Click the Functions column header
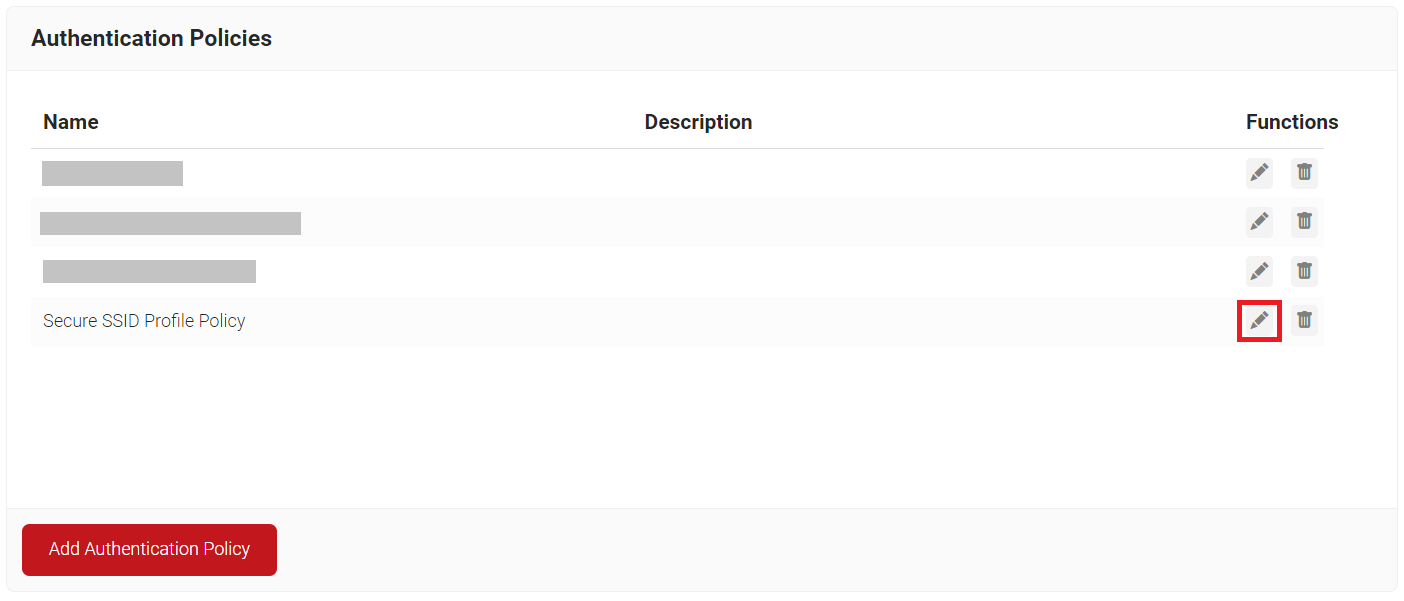The width and height of the screenshot is (1404, 601). click(1291, 122)
